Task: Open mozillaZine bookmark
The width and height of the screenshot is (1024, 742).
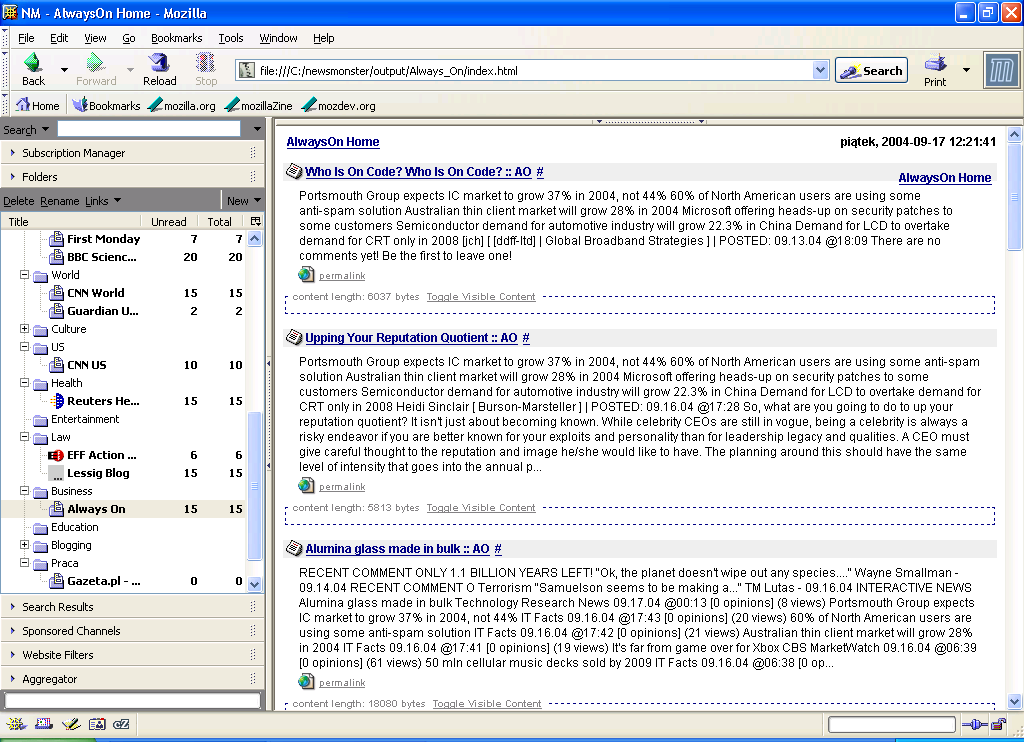Action: 259,105
